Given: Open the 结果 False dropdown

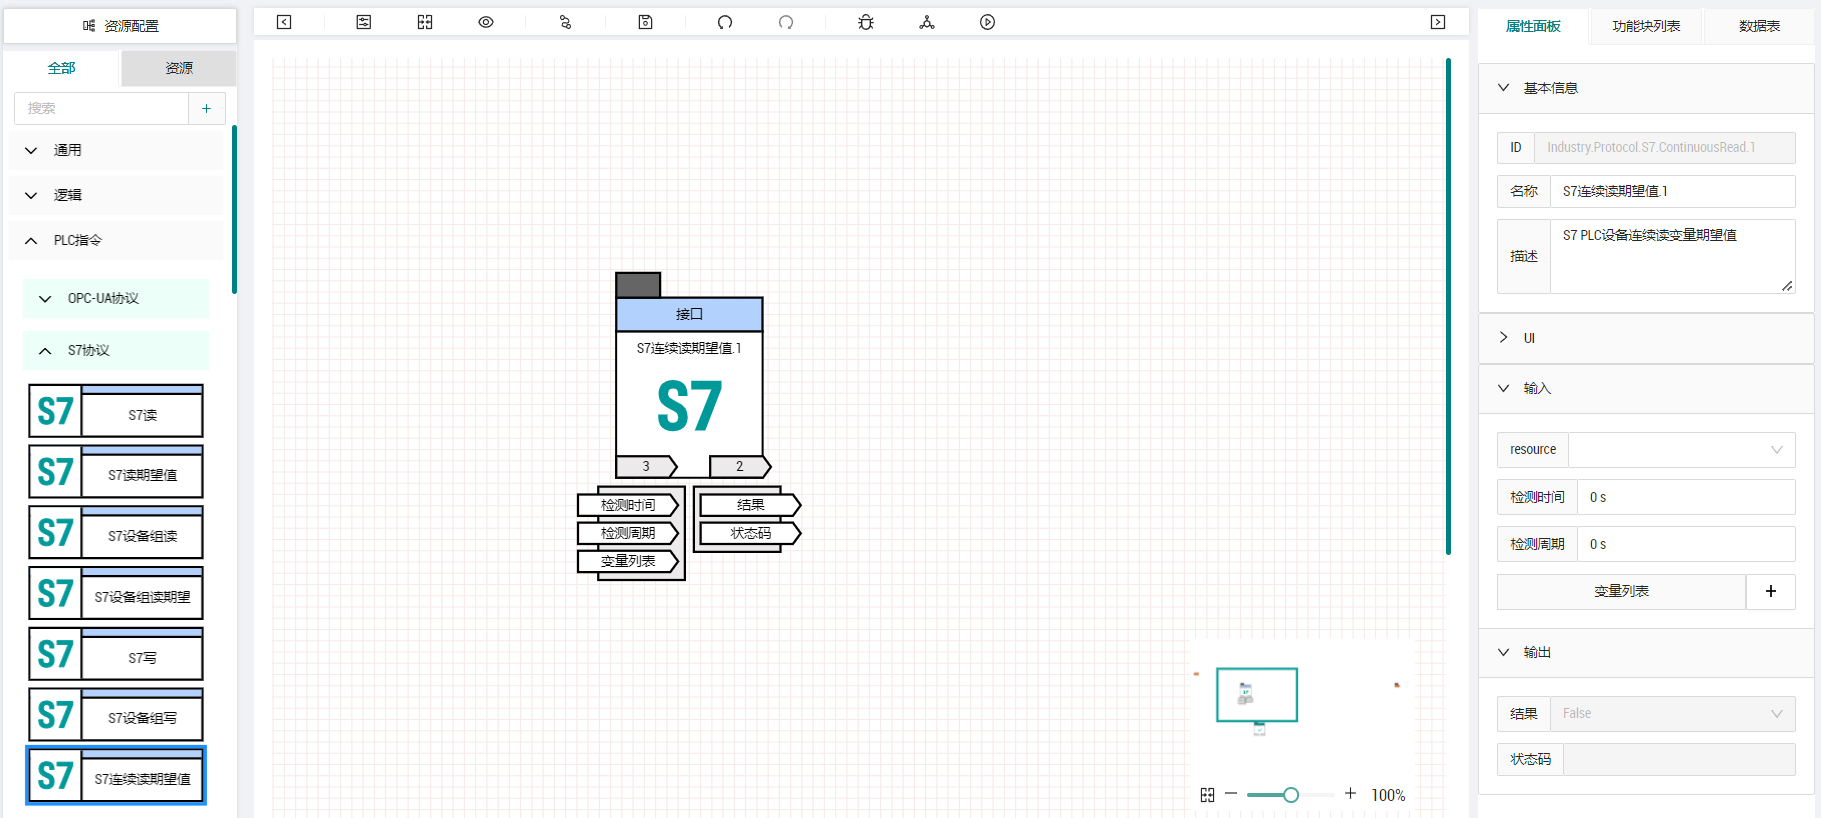Looking at the screenshot, I should pyautogui.click(x=1673, y=714).
